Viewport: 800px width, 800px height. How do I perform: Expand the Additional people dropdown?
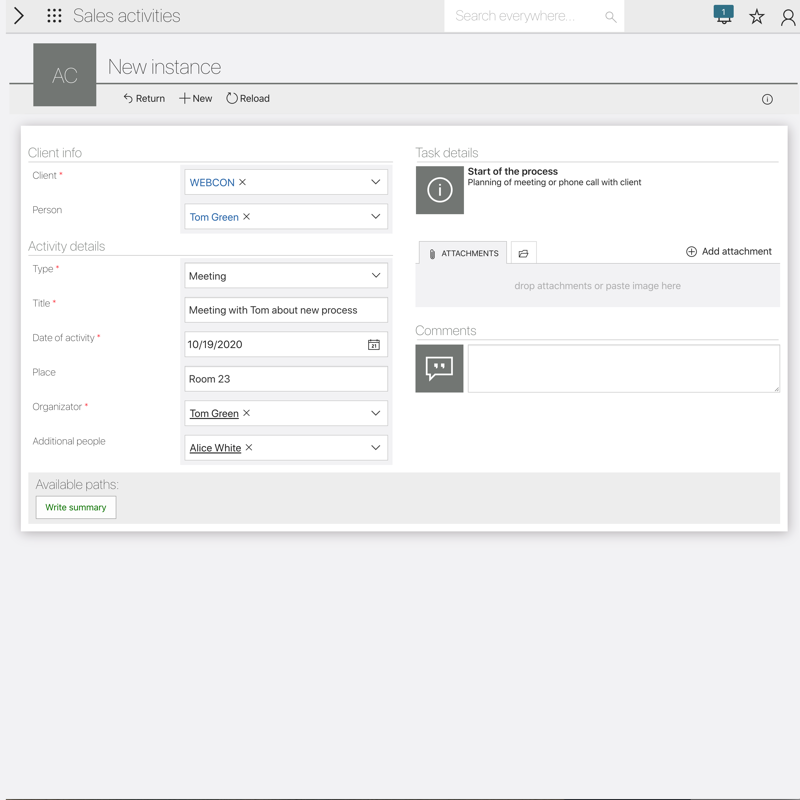pos(376,448)
